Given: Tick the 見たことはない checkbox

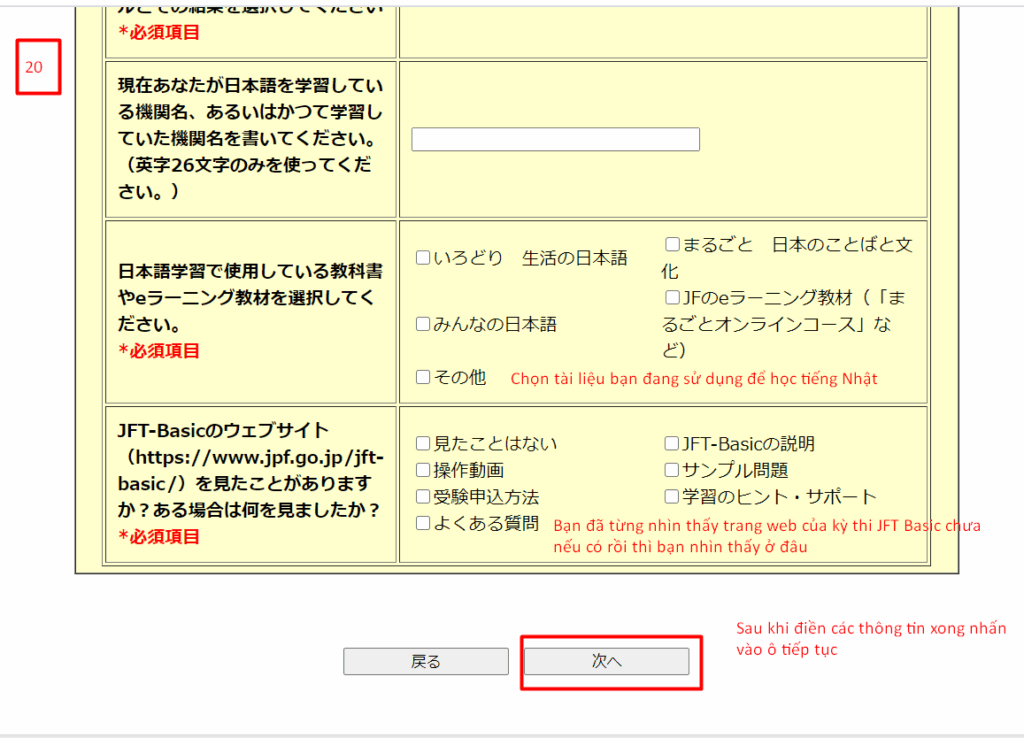Looking at the screenshot, I should tap(423, 444).
